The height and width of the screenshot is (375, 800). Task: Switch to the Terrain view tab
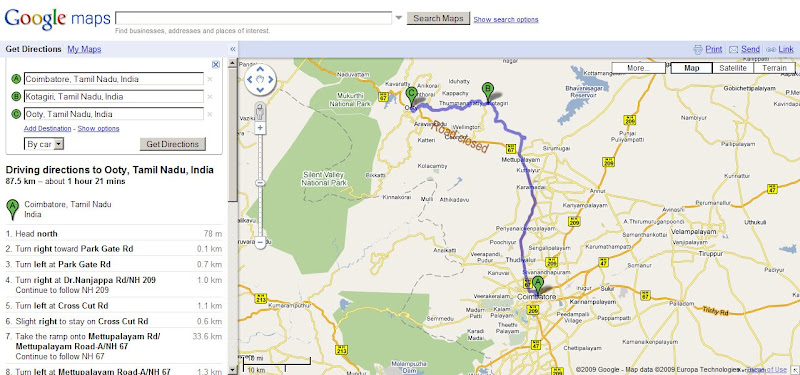tap(774, 68)
